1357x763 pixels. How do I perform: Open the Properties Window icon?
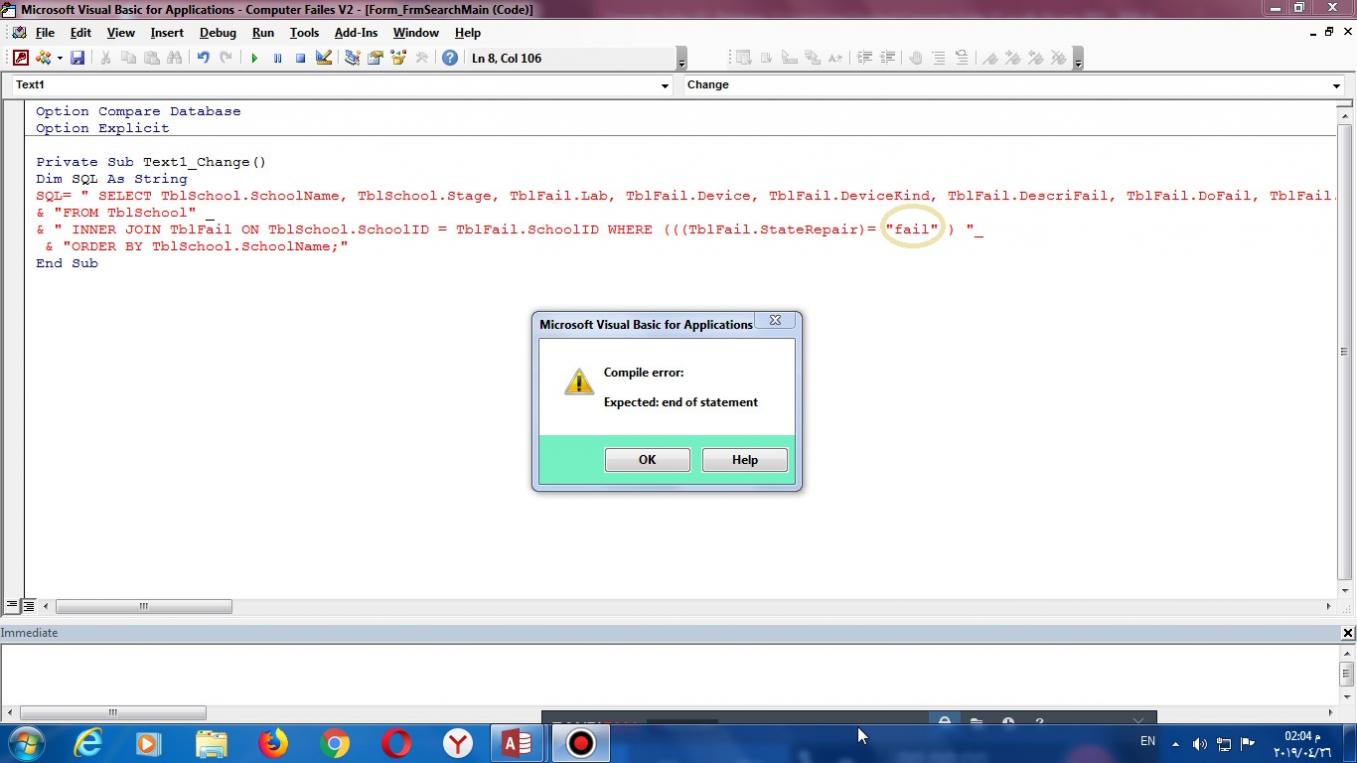(375, 58)
